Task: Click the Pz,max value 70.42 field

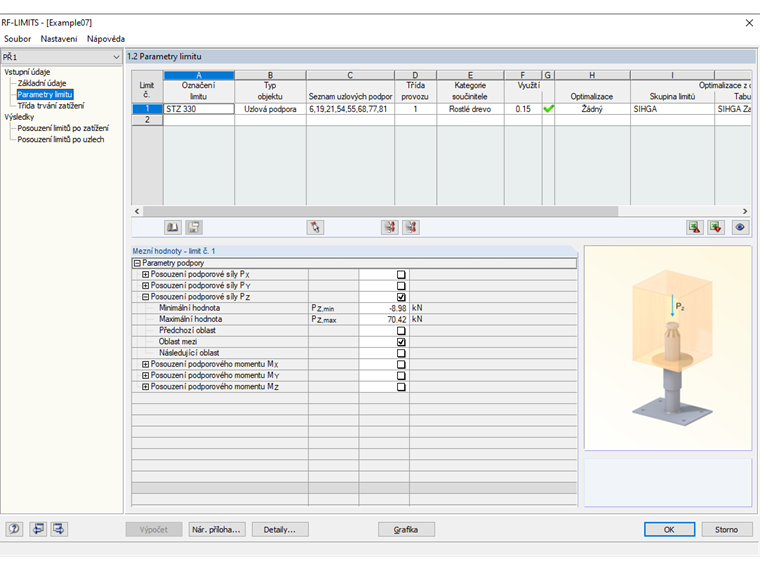Action: click(384, 319)
